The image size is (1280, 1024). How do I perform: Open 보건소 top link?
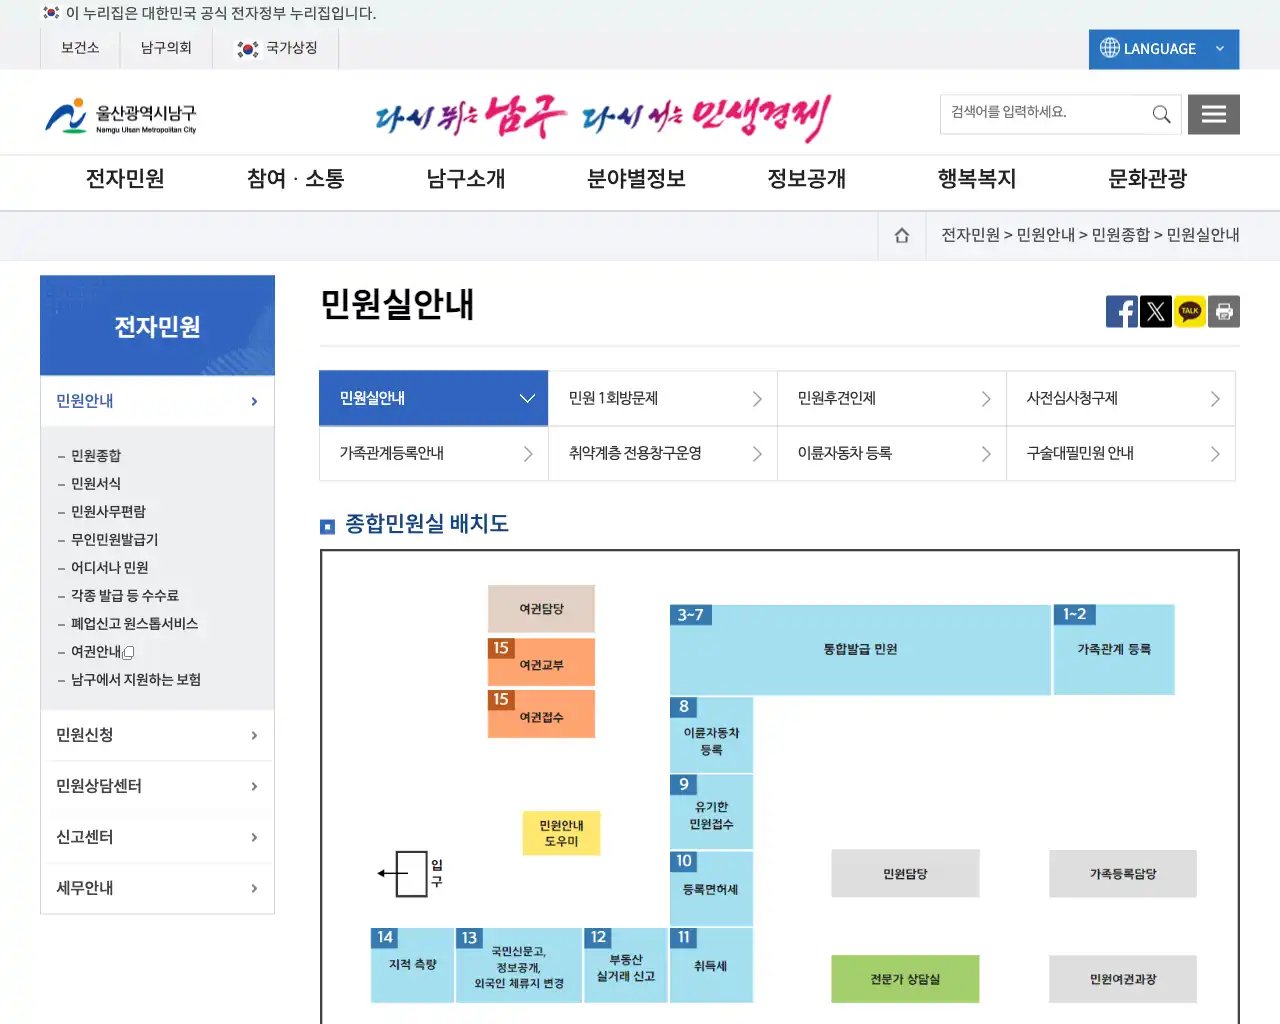80,48
